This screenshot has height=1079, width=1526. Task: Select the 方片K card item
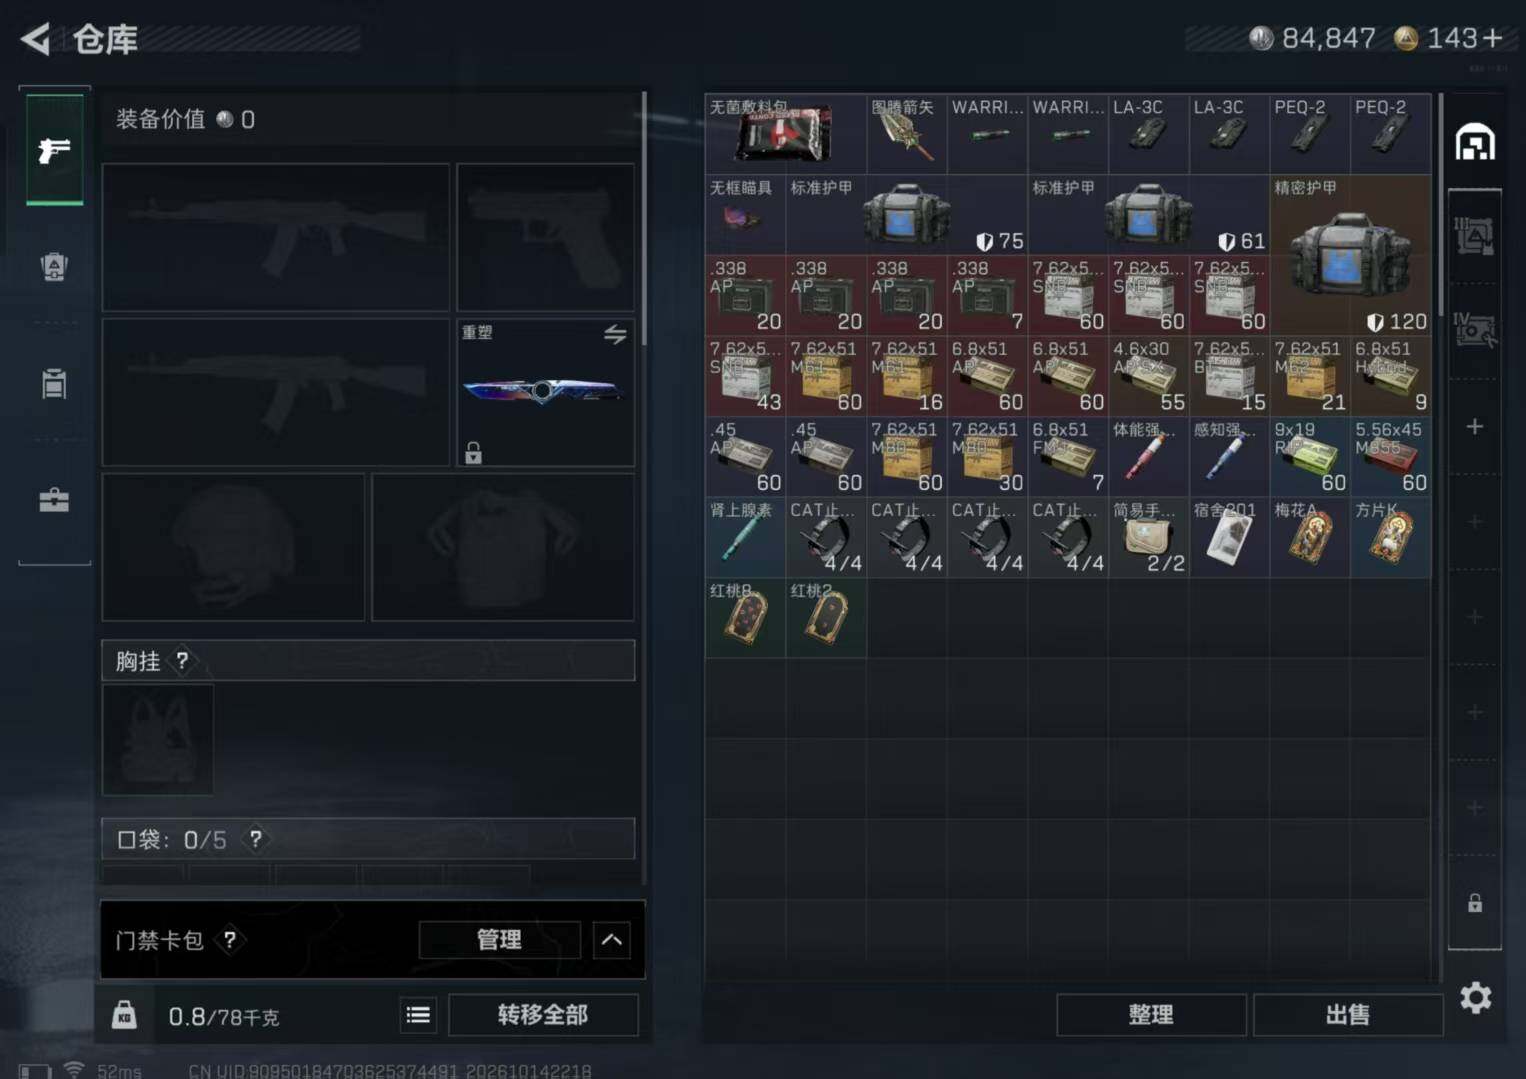[1390, 537]
